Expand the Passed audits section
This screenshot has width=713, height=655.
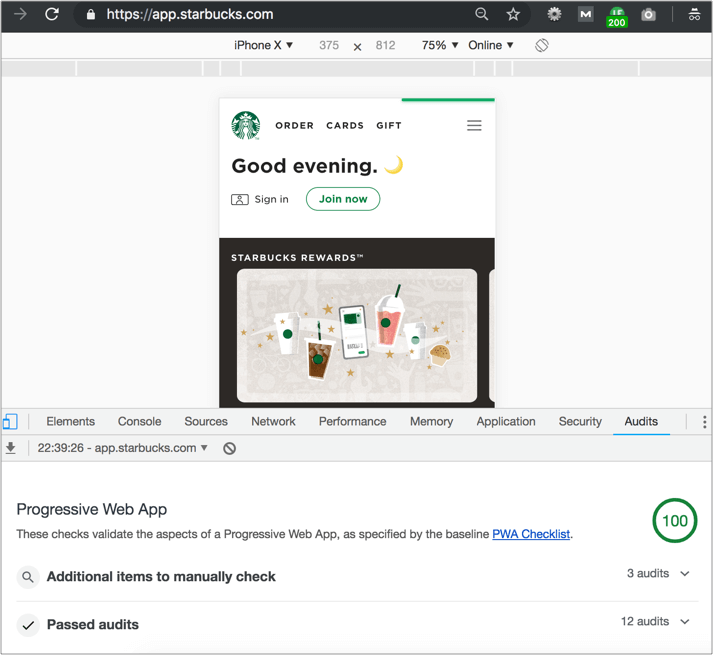point(357,625)
